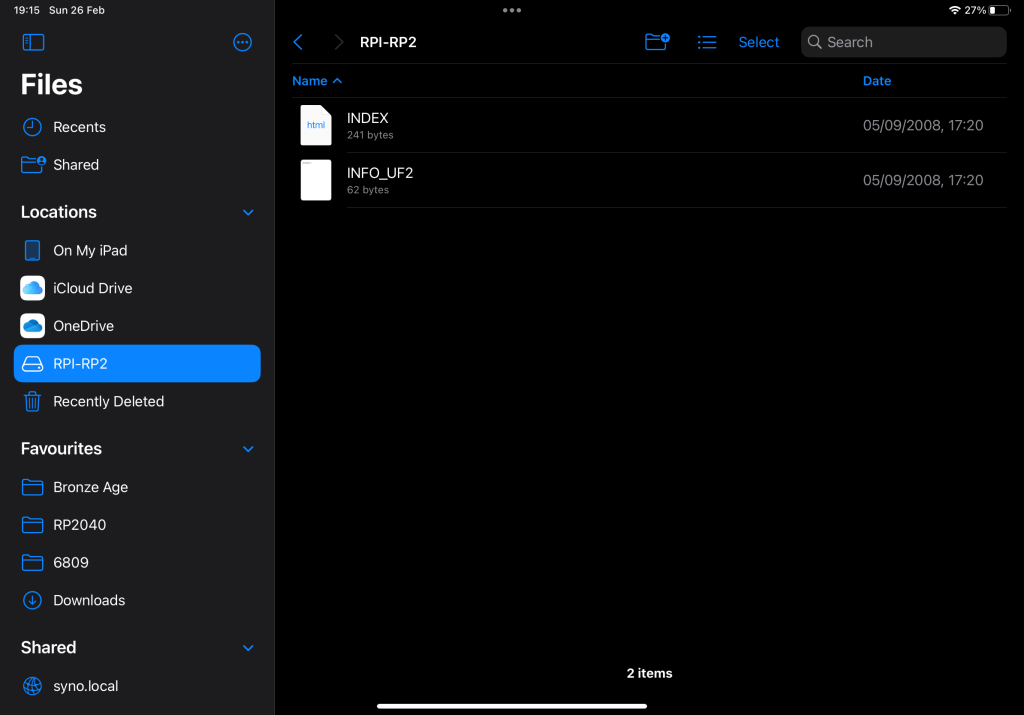This screenshot has height=715, width=1024.
Task: Select the Recents sidebar item
Action: pos(79,127)
